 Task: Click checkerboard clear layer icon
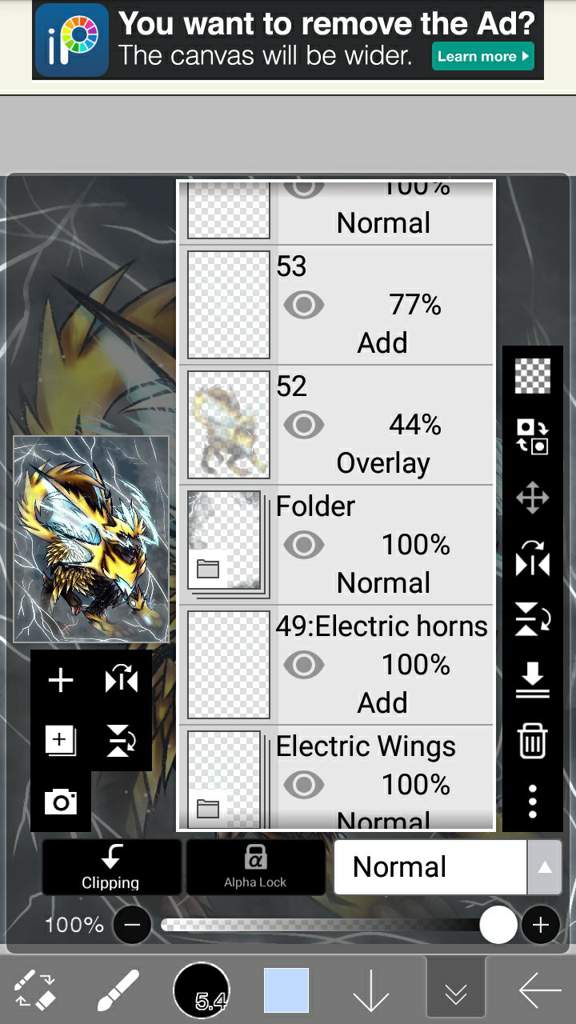(532, 376)
